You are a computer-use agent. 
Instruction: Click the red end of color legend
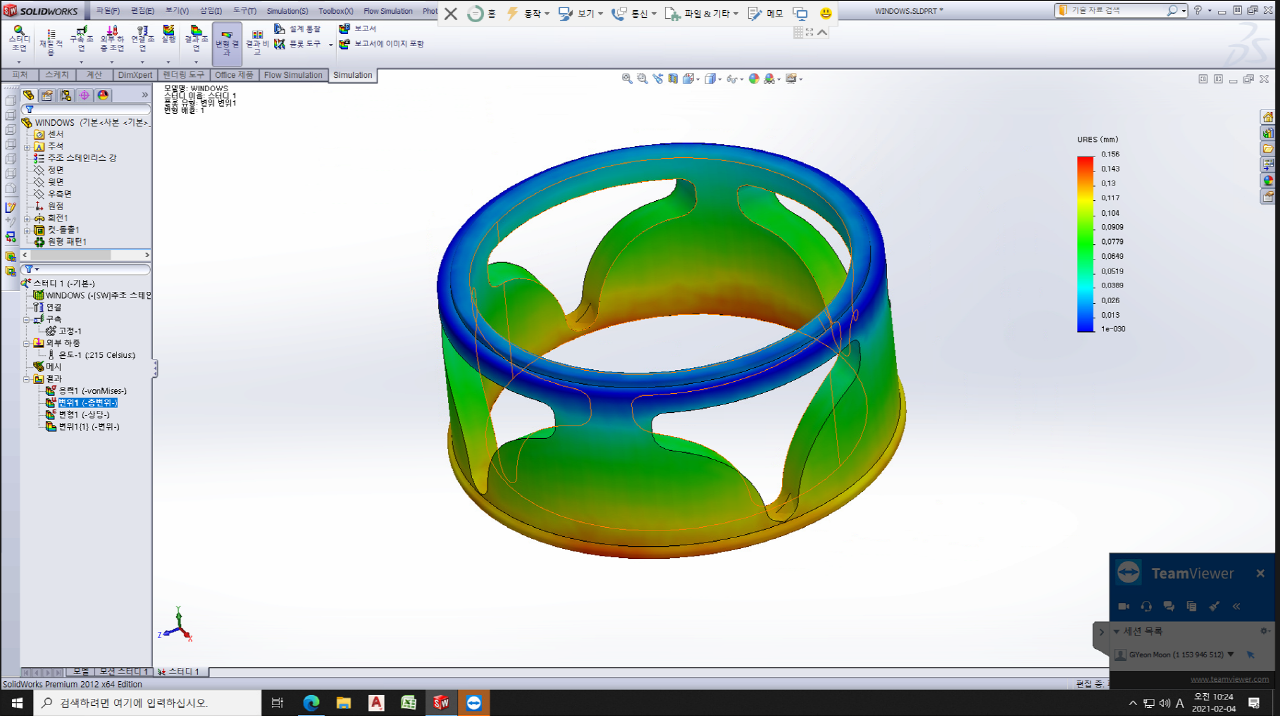1085,162
